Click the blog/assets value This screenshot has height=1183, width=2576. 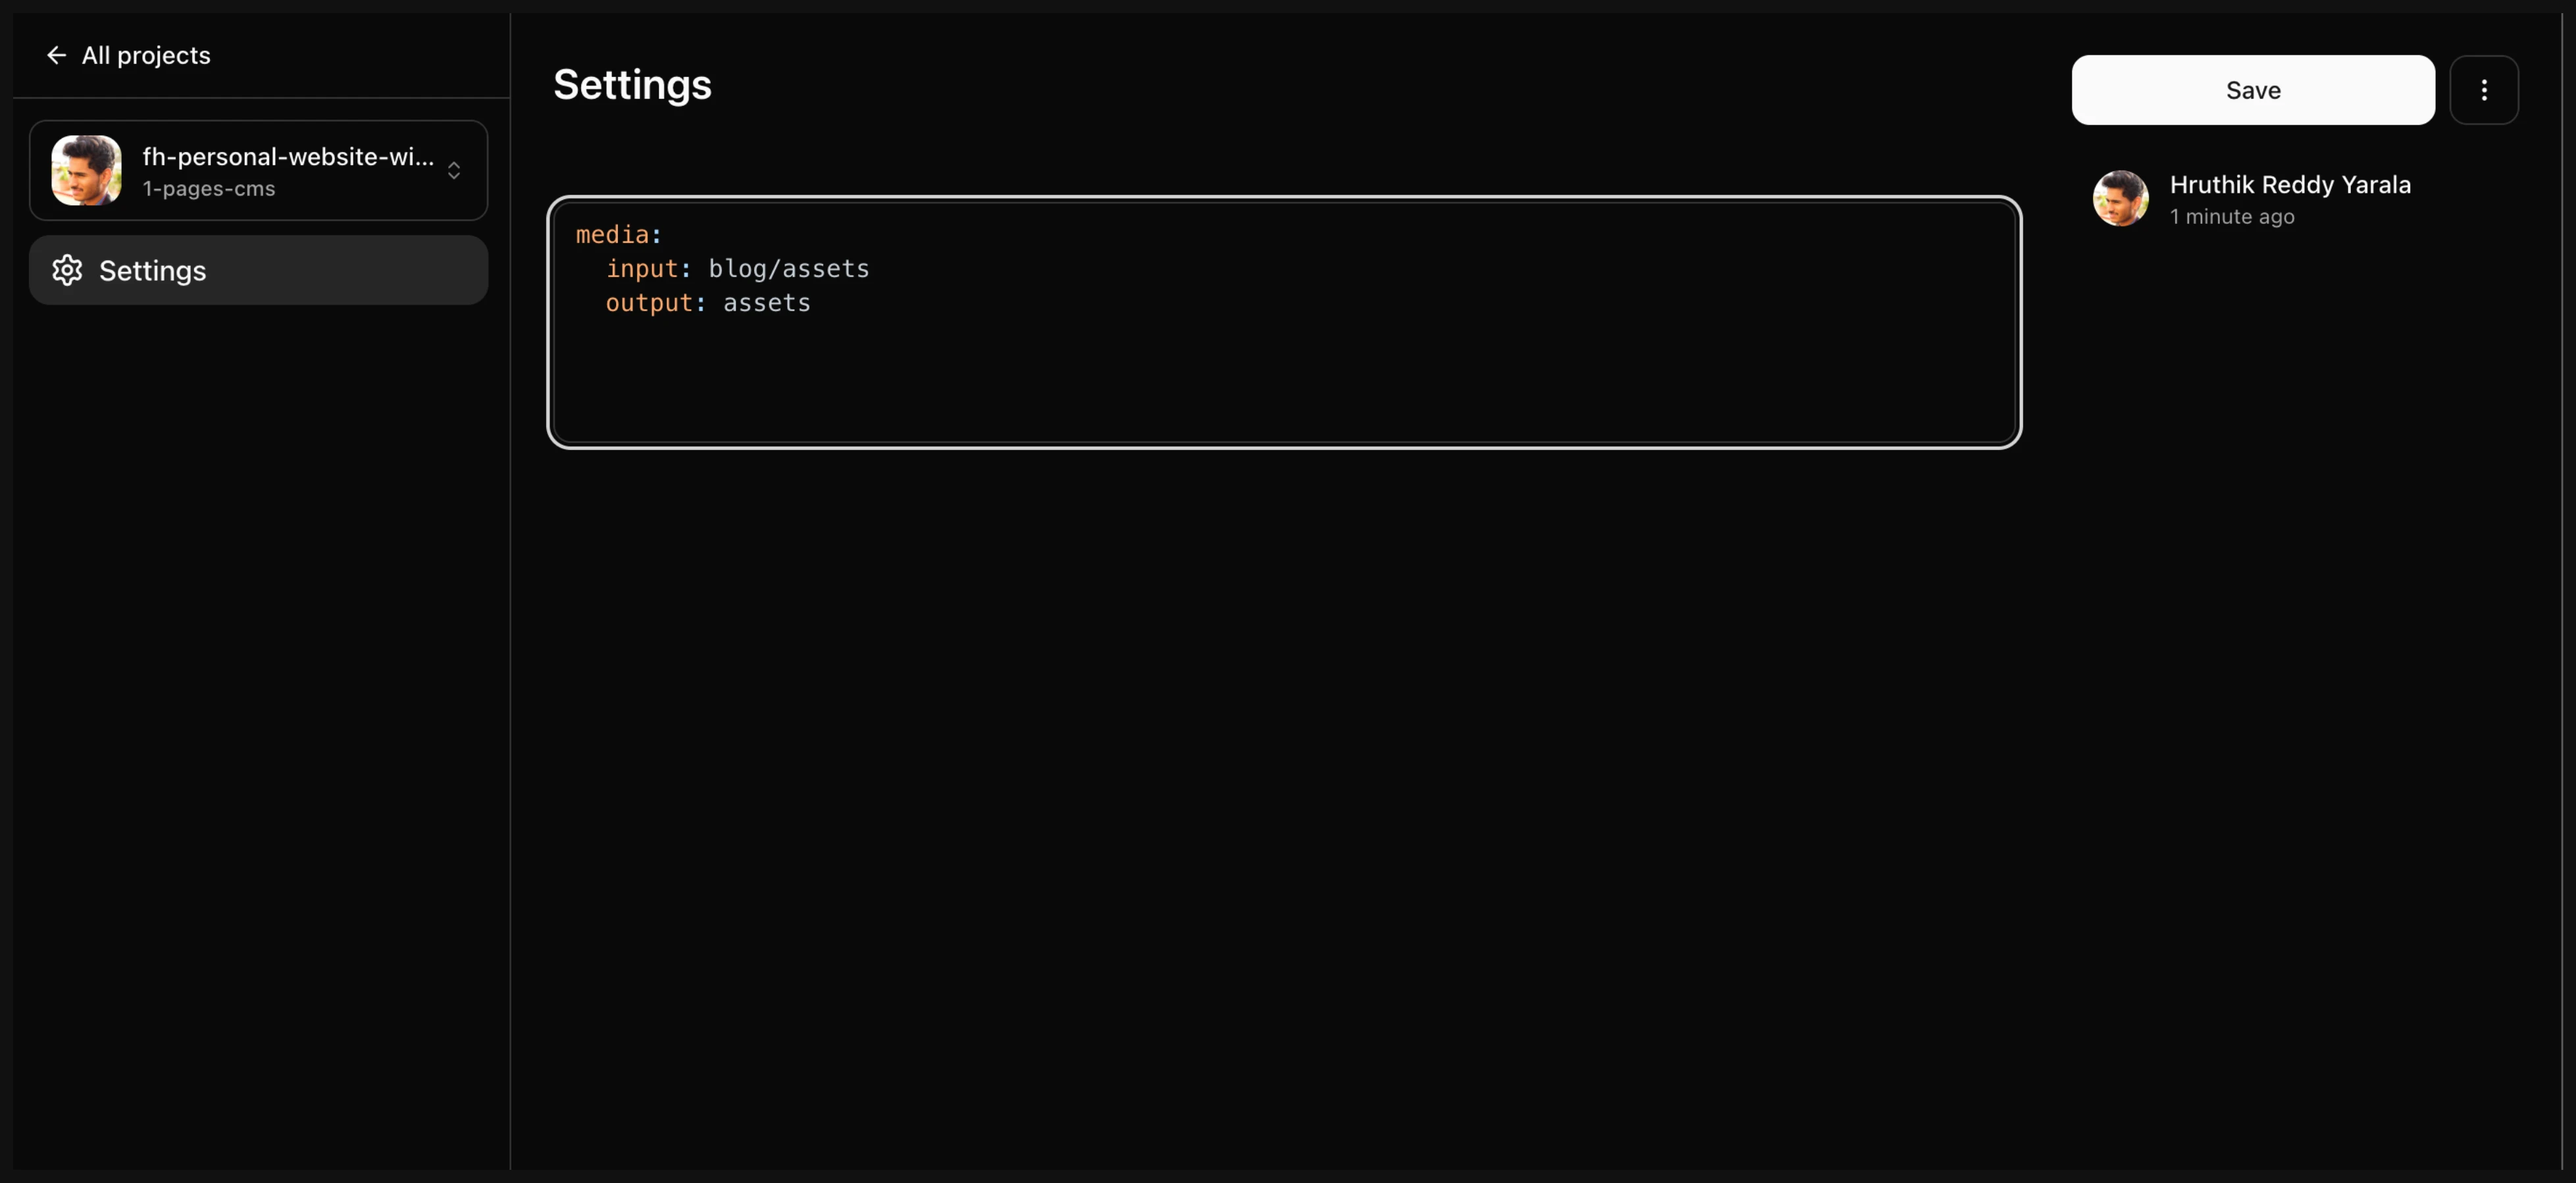pyautogui.click(x=788, y=269)
